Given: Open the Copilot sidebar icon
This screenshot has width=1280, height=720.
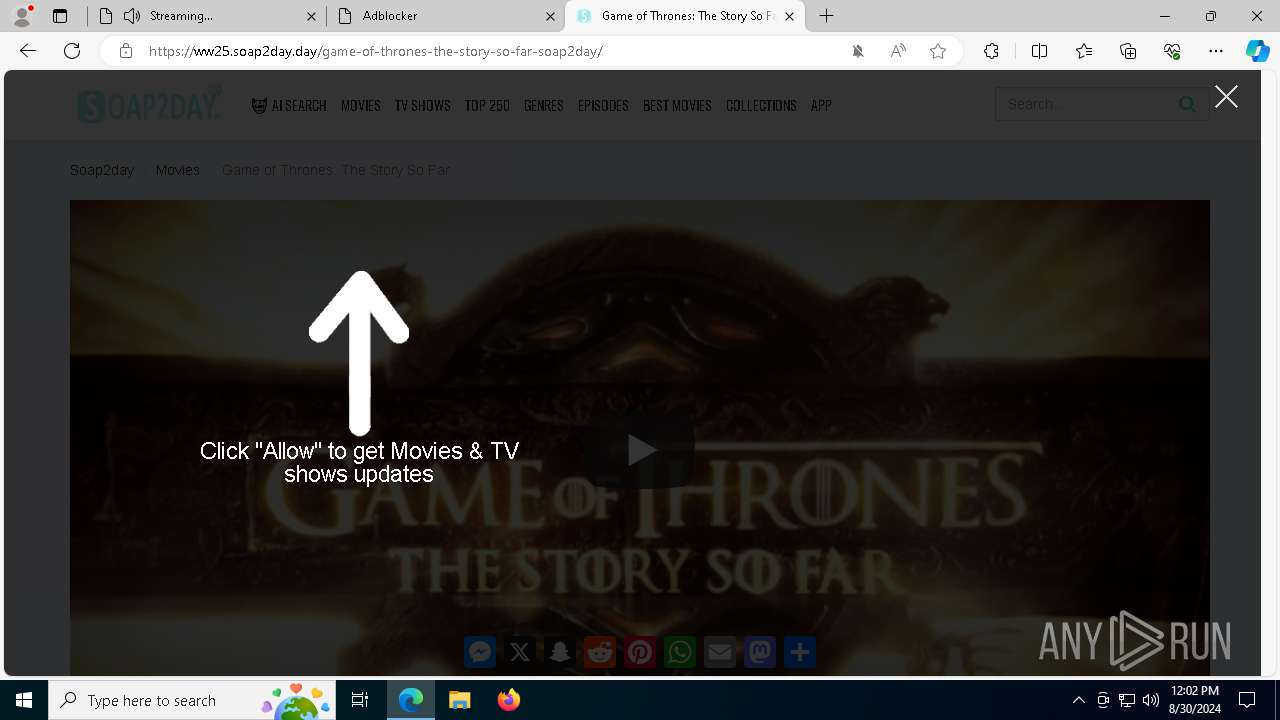Looking at the screenshot, I should 1257,51.
